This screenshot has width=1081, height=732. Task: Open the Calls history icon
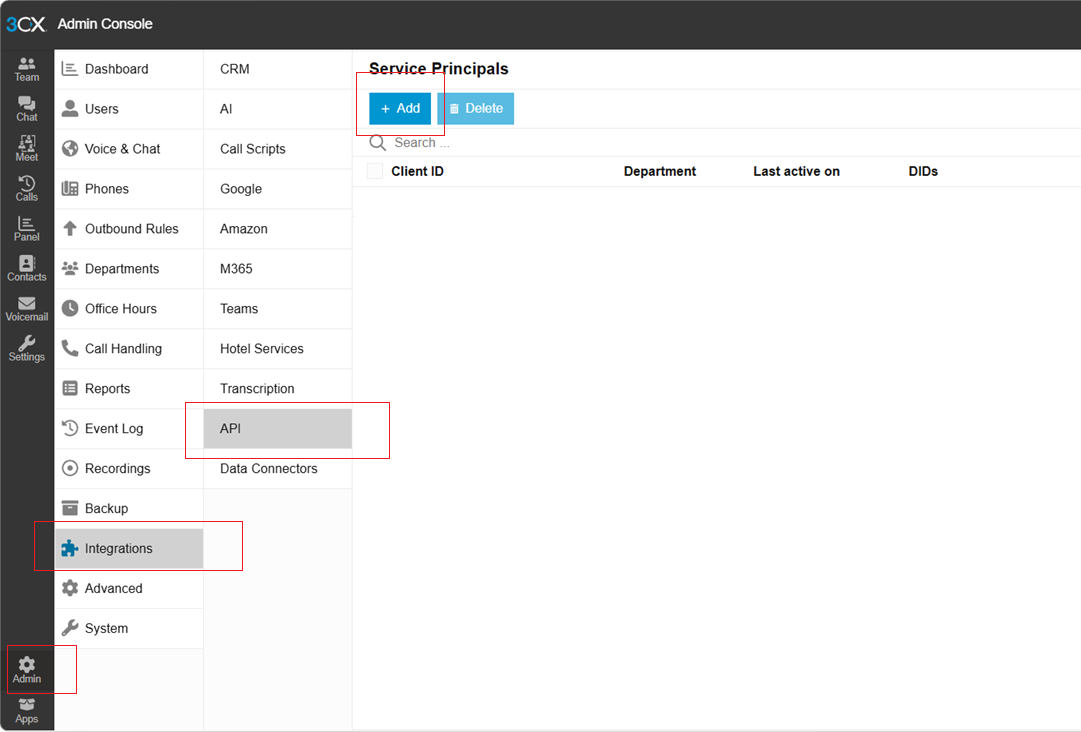click(27, 189)
